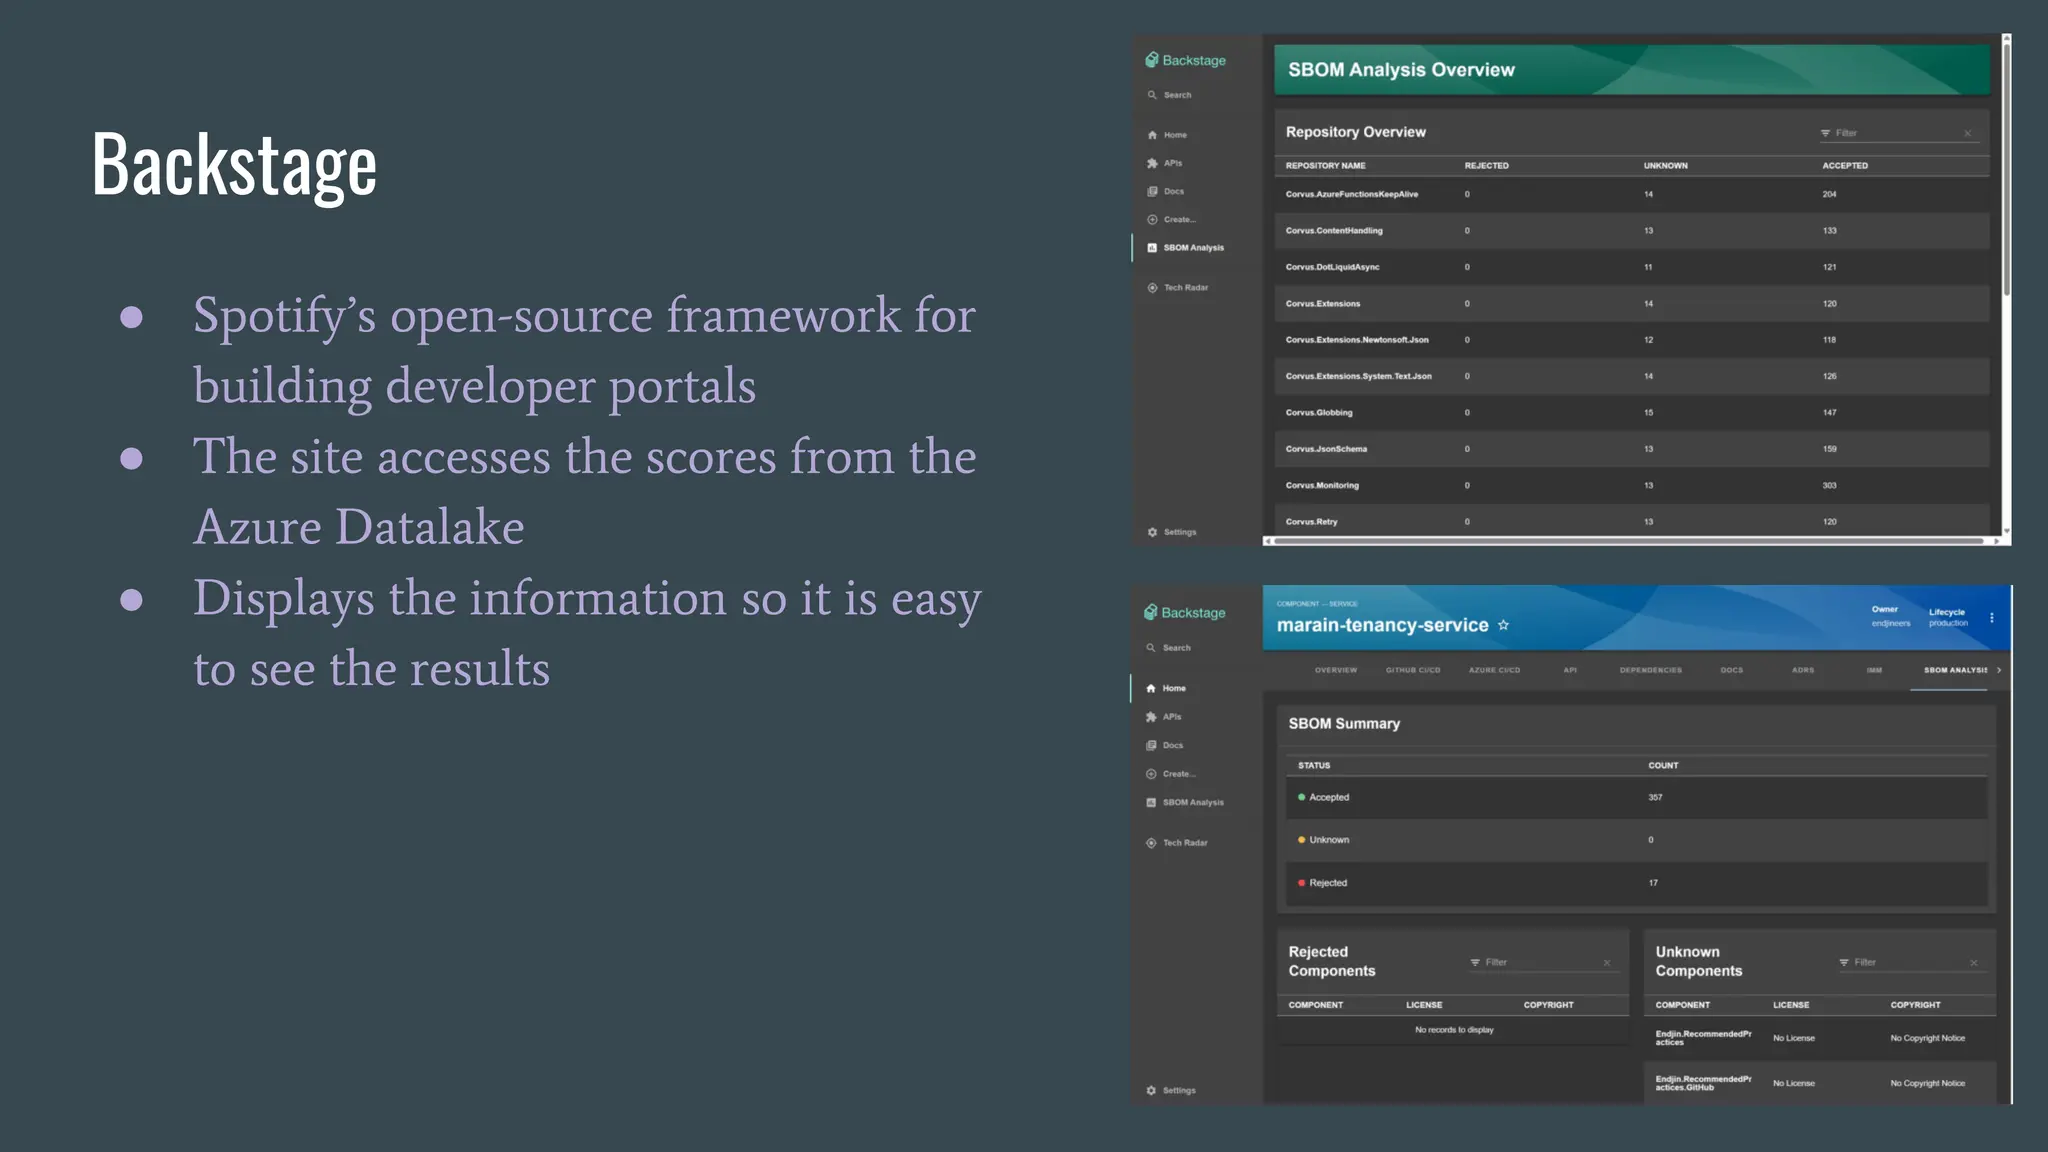The width and height of the screenshot is (2048, 1152).
Task: Select Corvus.Globbing row
Action: 1631,413
